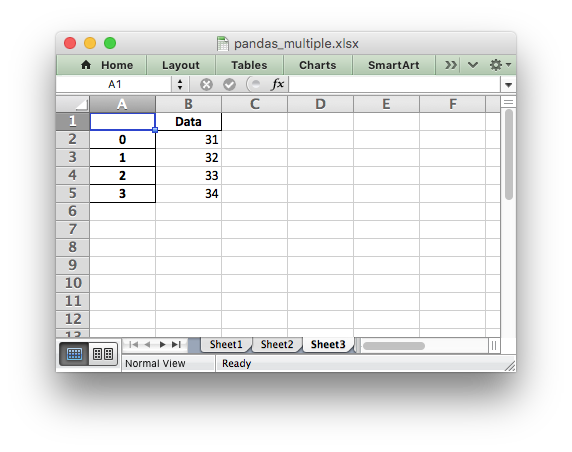The width and height of the screenshot is (572, 452).
Task: Show more ribbon tabs with double chevron
Action: tap(451, 65)
